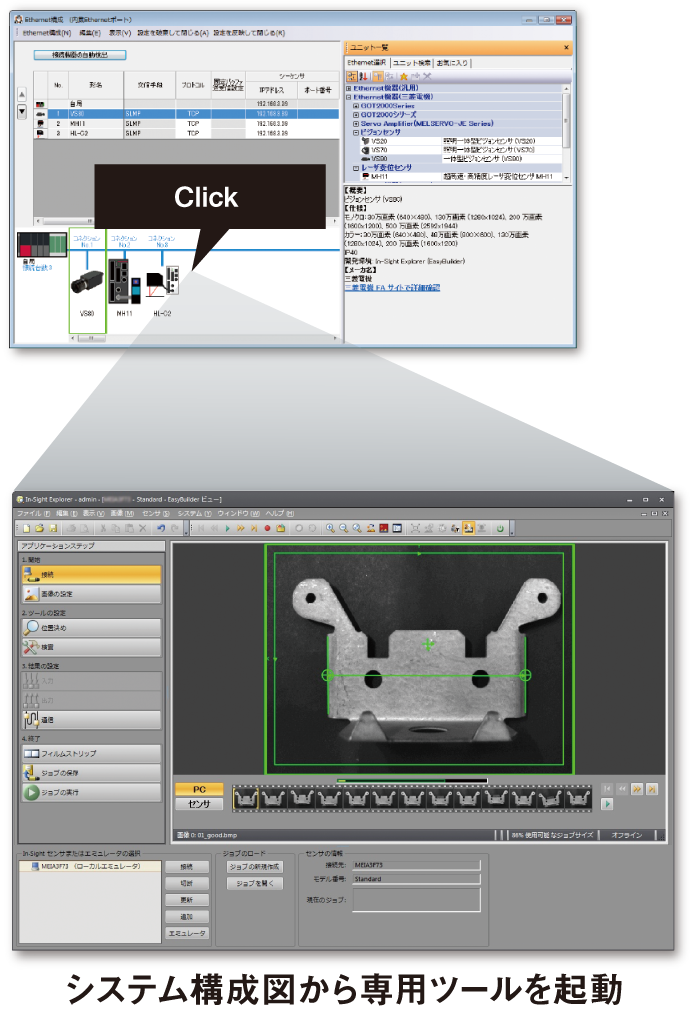Select the 接続 application step
This screenshot has height=1010, width=690.
(91, 575)
